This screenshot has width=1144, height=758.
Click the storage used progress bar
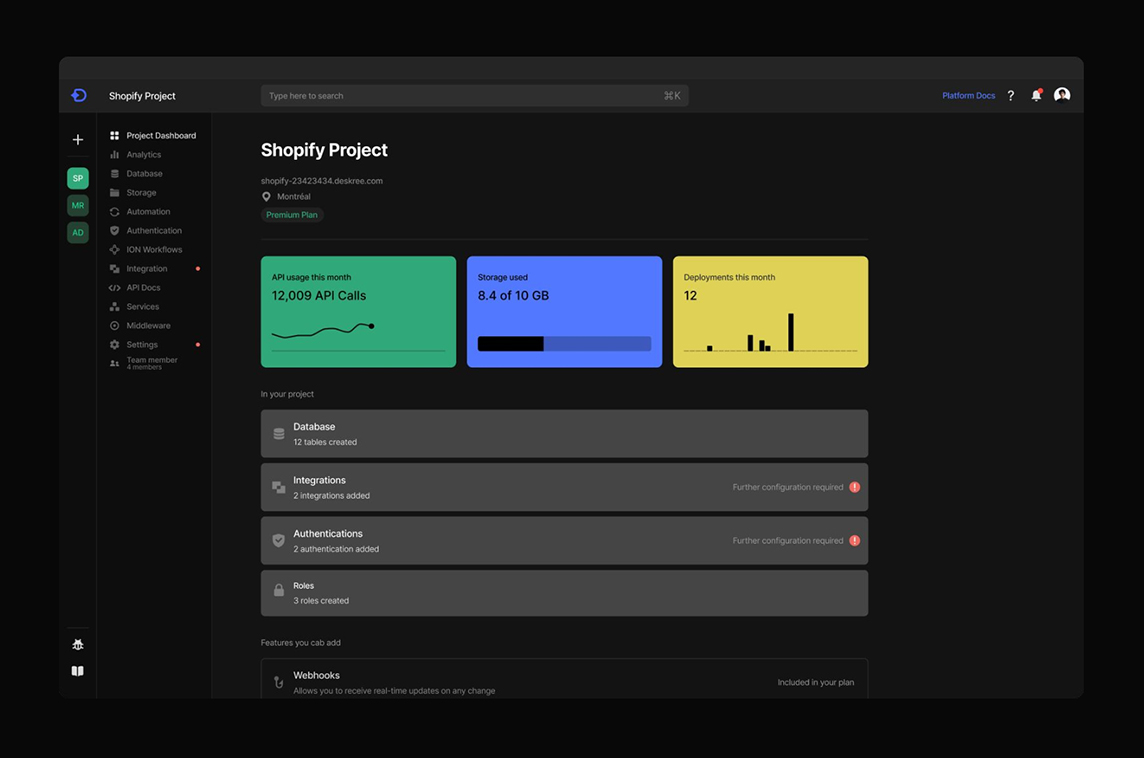[564, 344]
